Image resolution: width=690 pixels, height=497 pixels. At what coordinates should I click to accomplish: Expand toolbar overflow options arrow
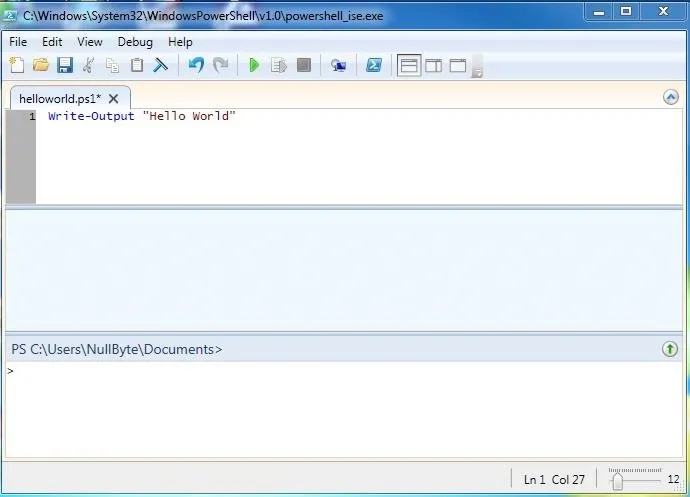click(477, 67)
